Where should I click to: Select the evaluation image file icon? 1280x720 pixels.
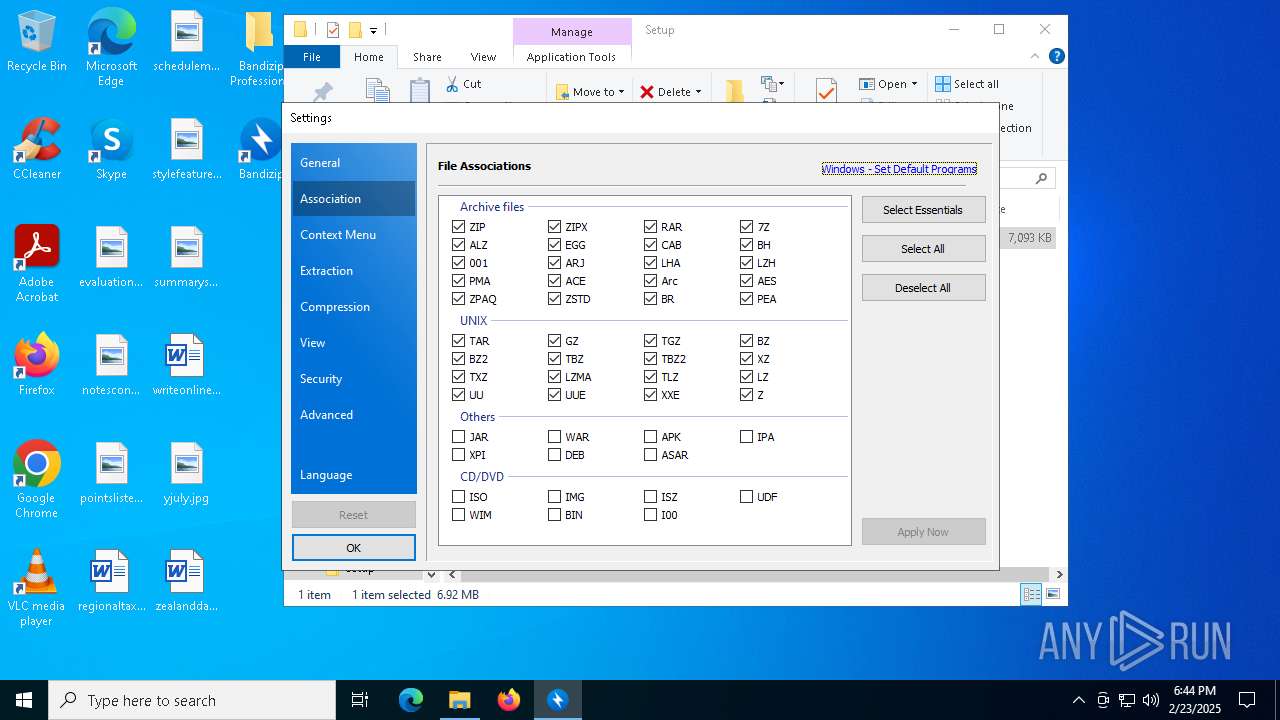click(x=111, y=257)
